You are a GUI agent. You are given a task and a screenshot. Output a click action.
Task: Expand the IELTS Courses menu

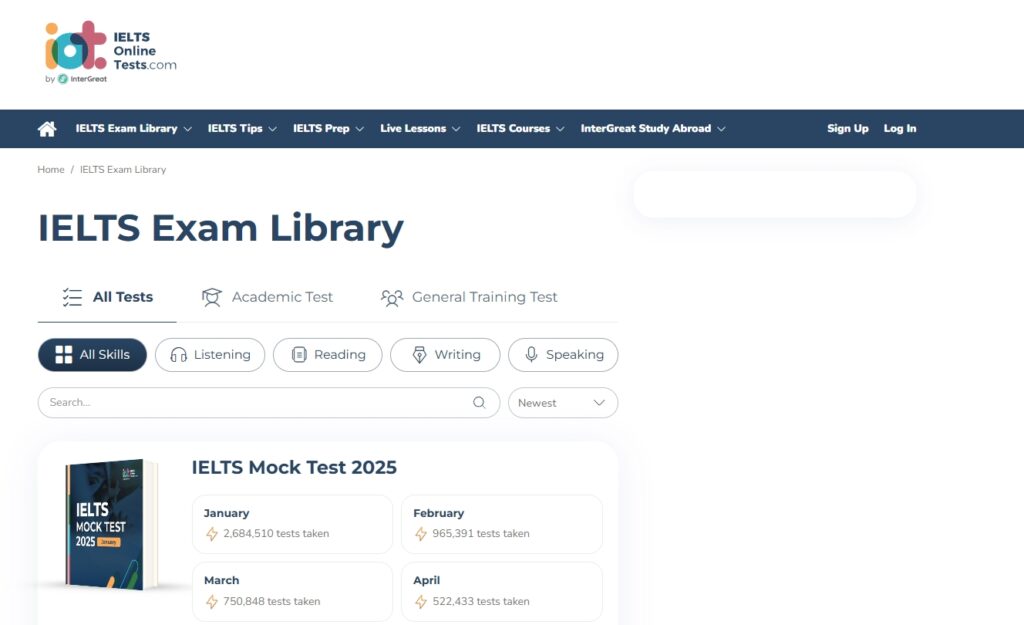coord(520,129)
